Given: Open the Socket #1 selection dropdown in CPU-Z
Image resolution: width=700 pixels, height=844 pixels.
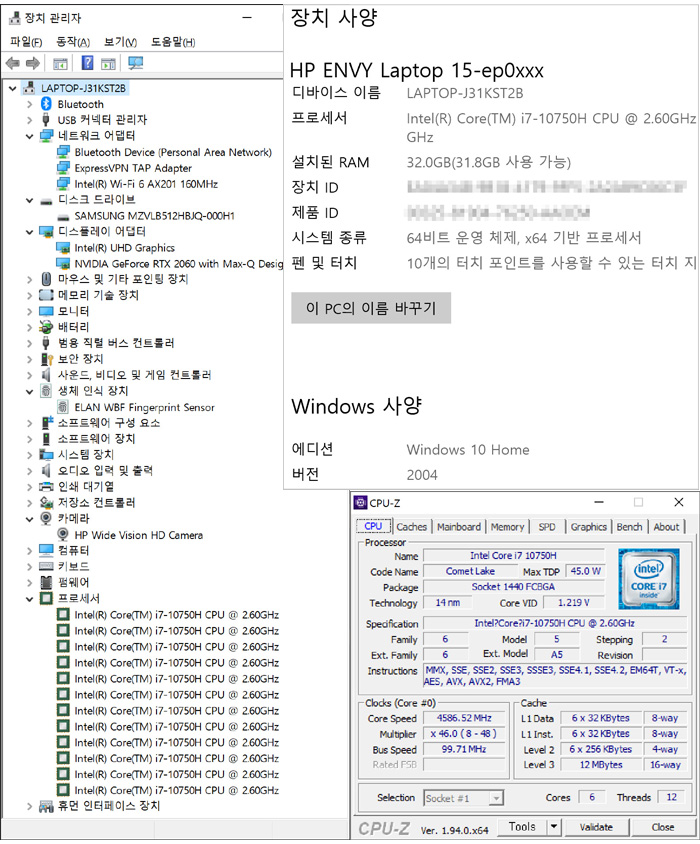Looking at the screenshot, I should [x=497, y=798].
